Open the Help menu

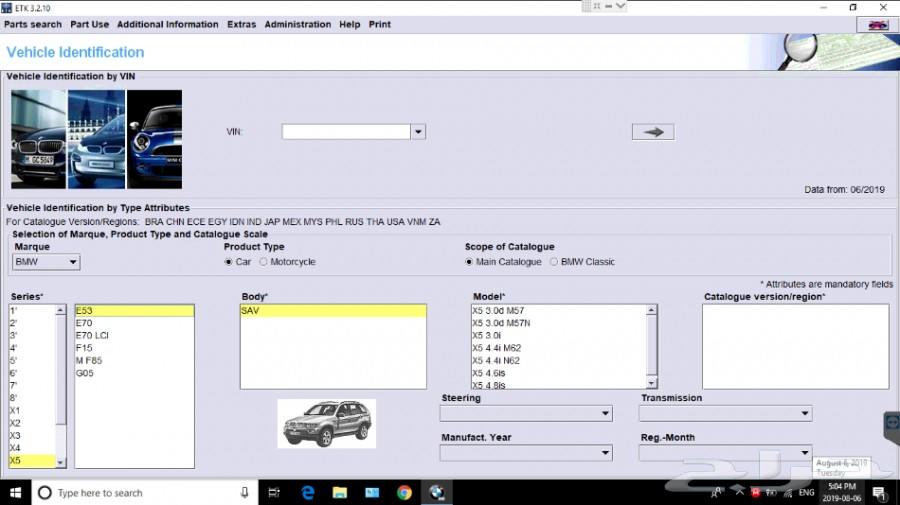click(x=350, y=25)
